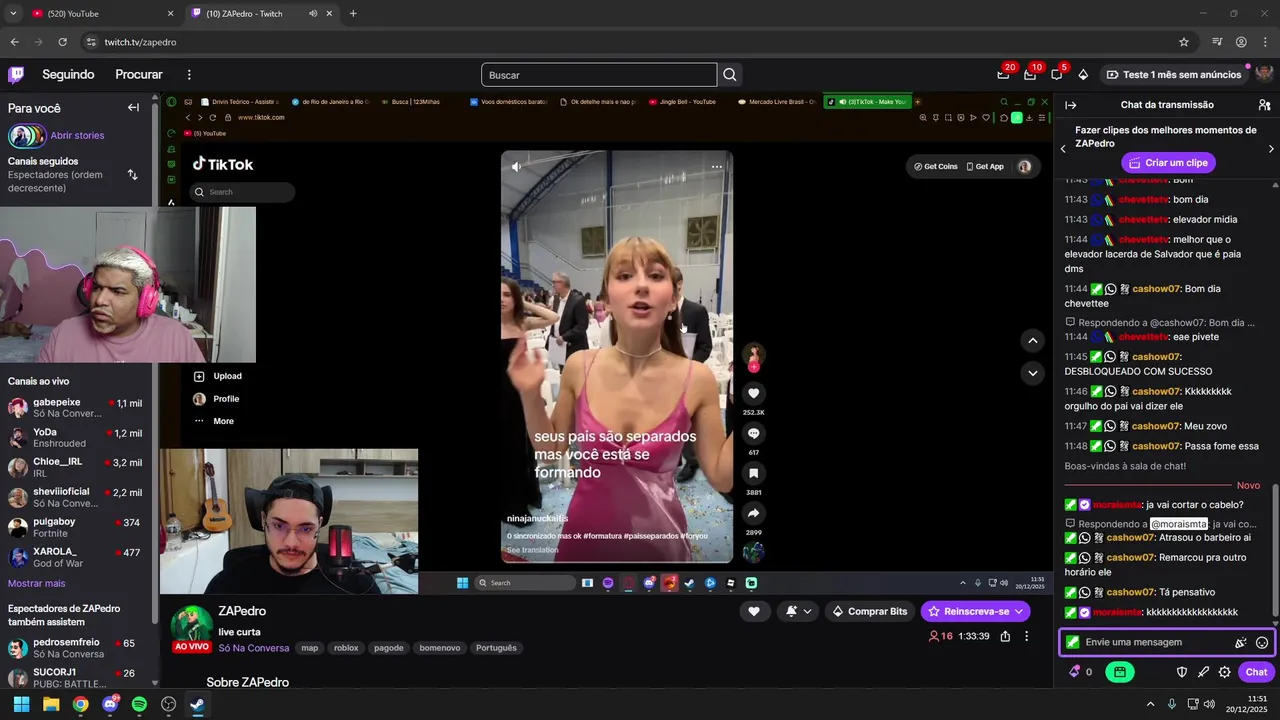
Task: Go to next clip prompt arrow
Action: tap(1271, 149)
